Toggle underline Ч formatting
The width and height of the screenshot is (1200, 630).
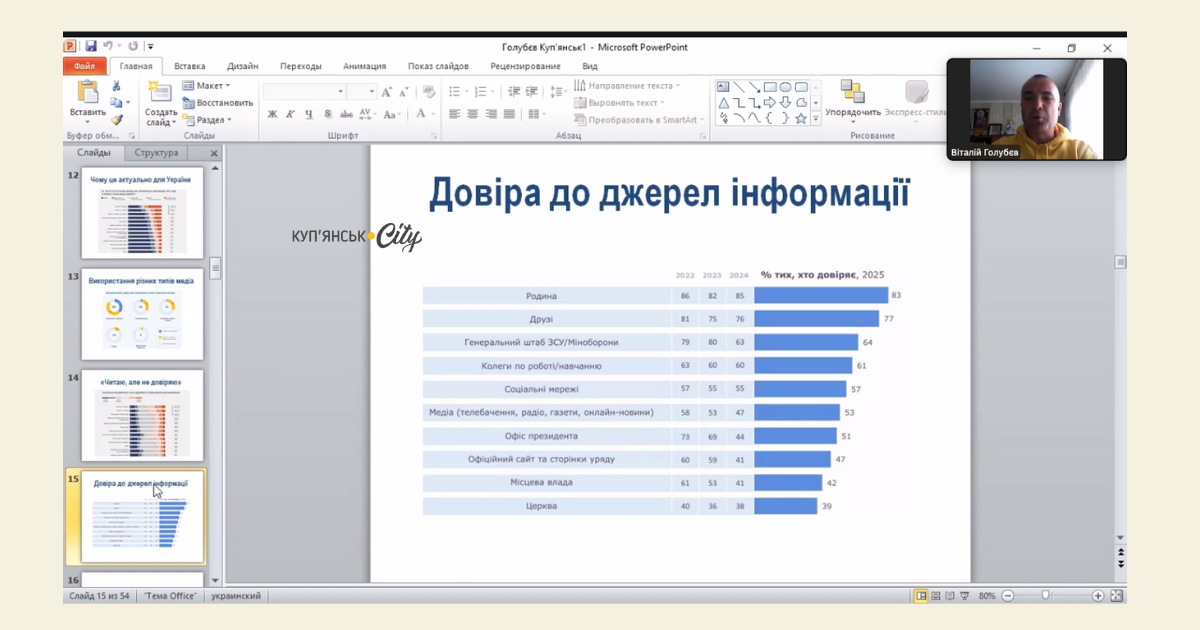tap(309, 114)
